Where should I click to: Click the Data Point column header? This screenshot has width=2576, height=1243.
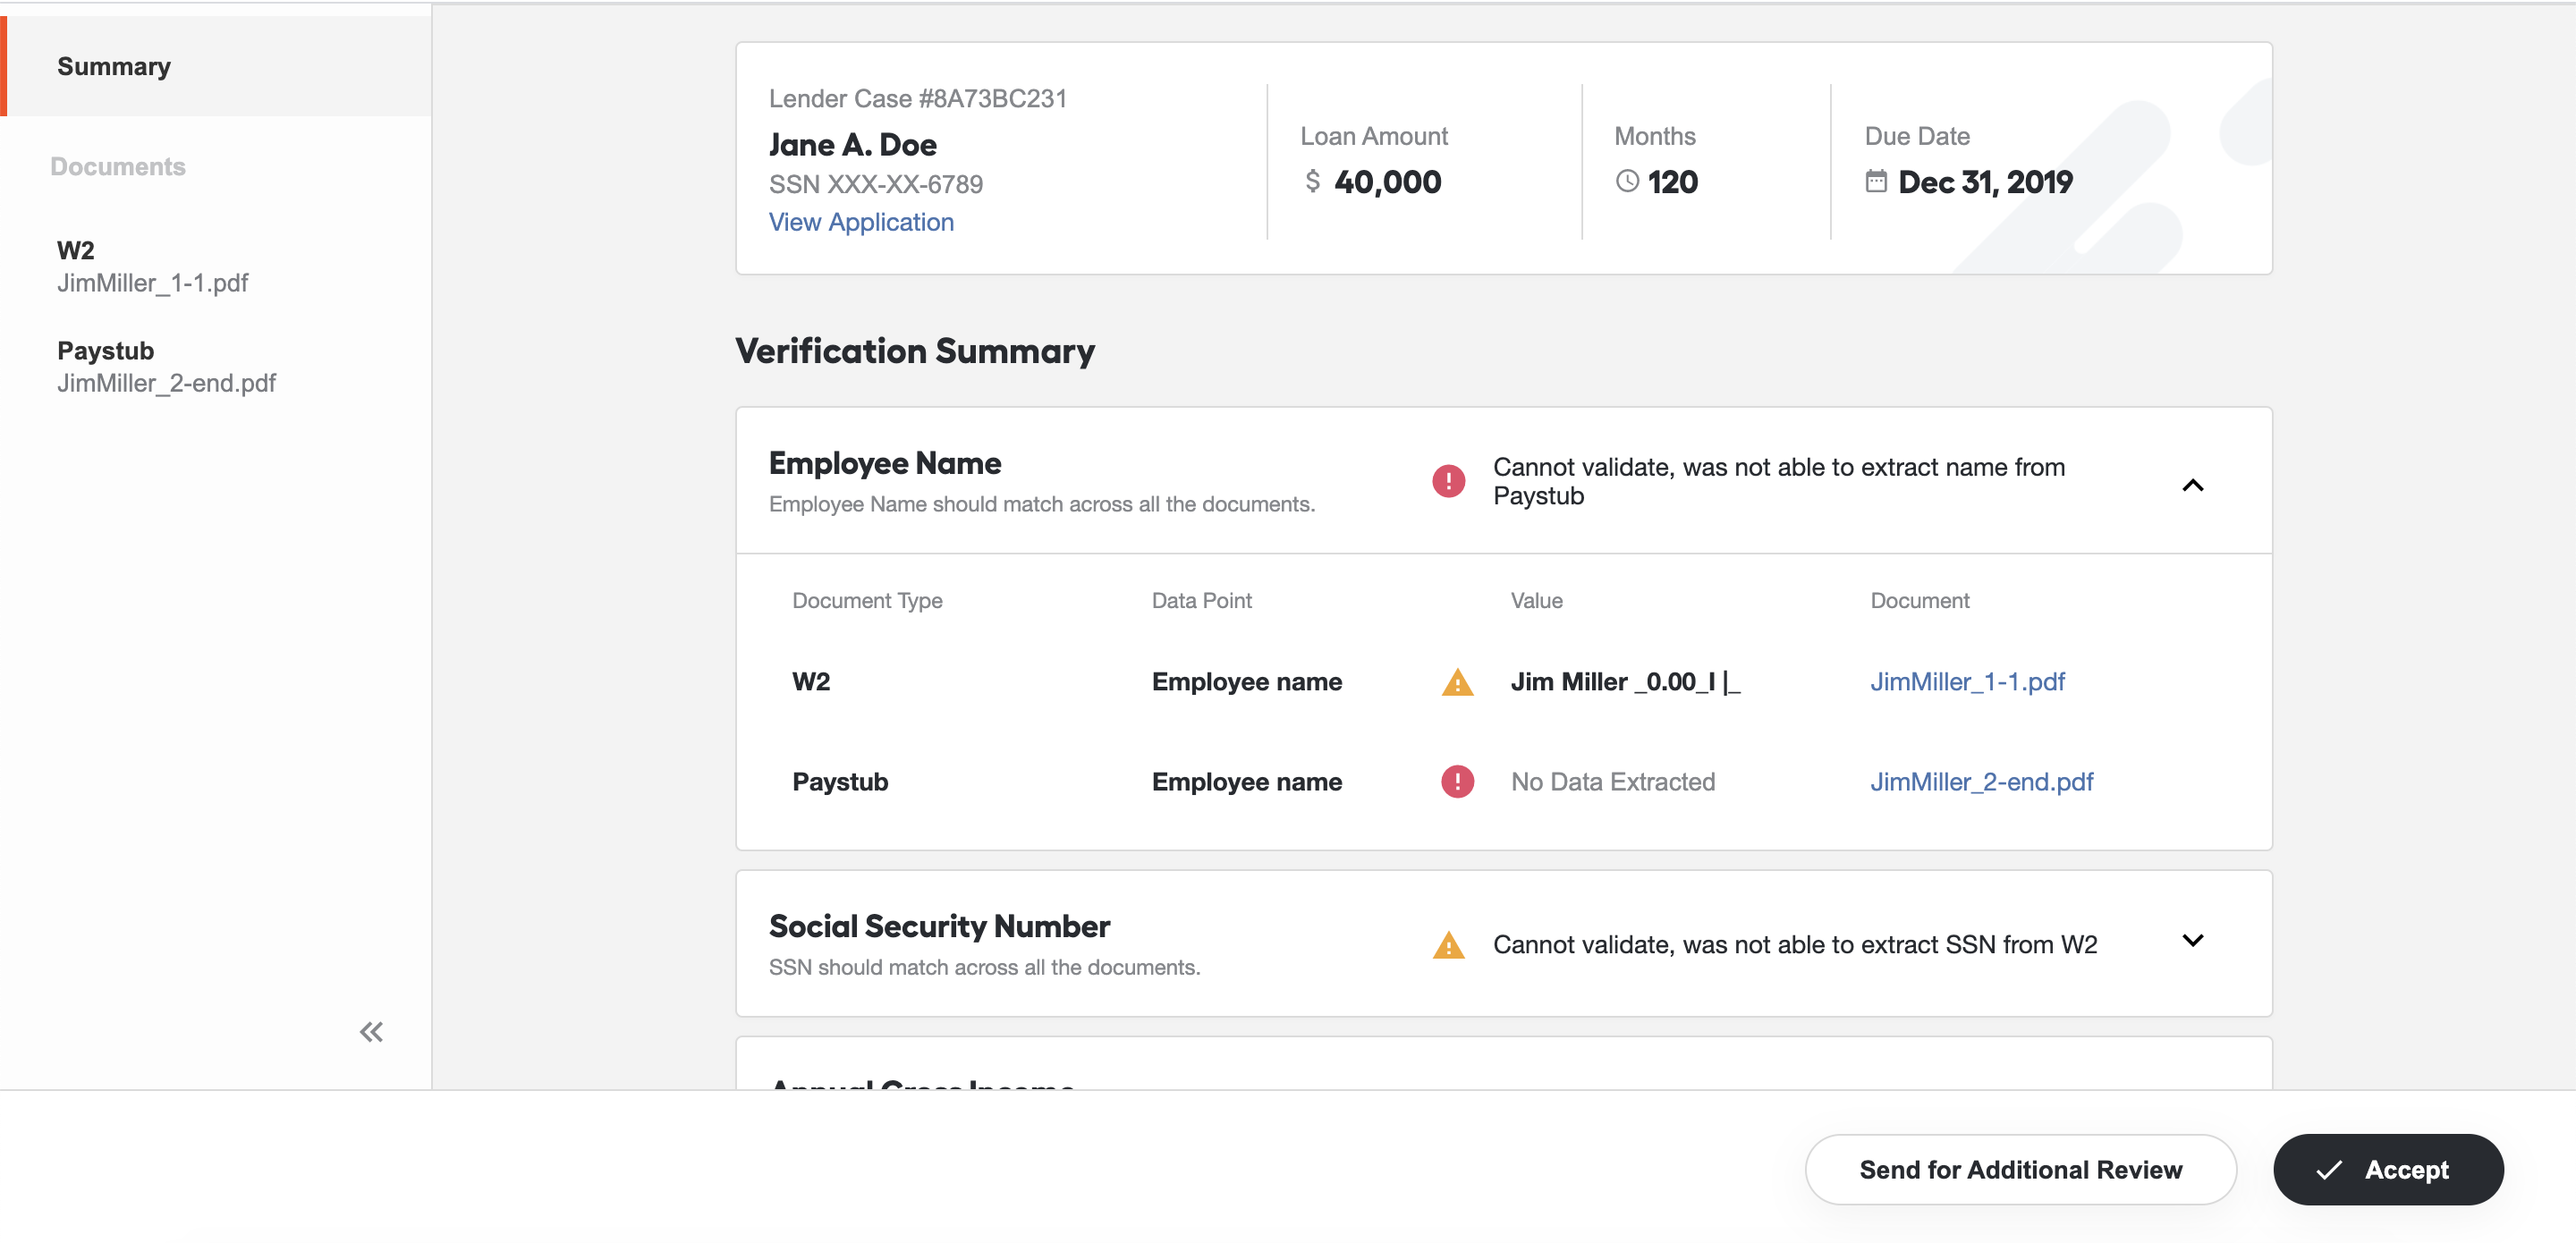pos(1201,600)
